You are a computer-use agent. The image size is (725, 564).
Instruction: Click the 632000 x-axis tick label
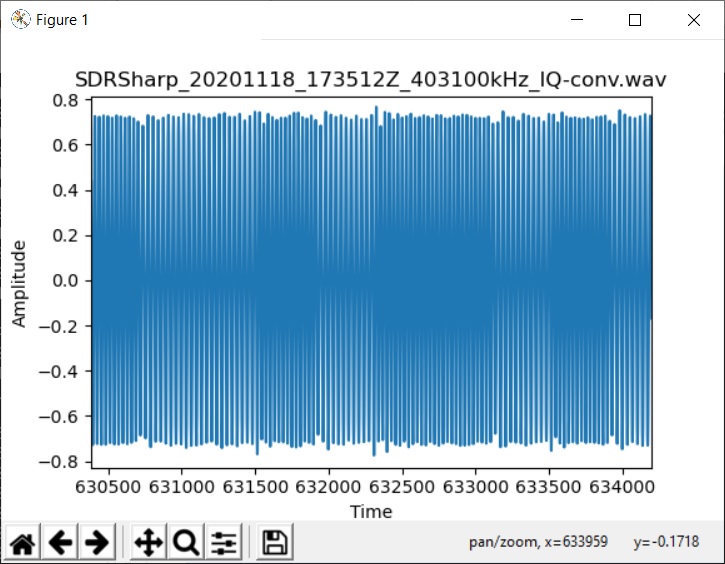328,487
